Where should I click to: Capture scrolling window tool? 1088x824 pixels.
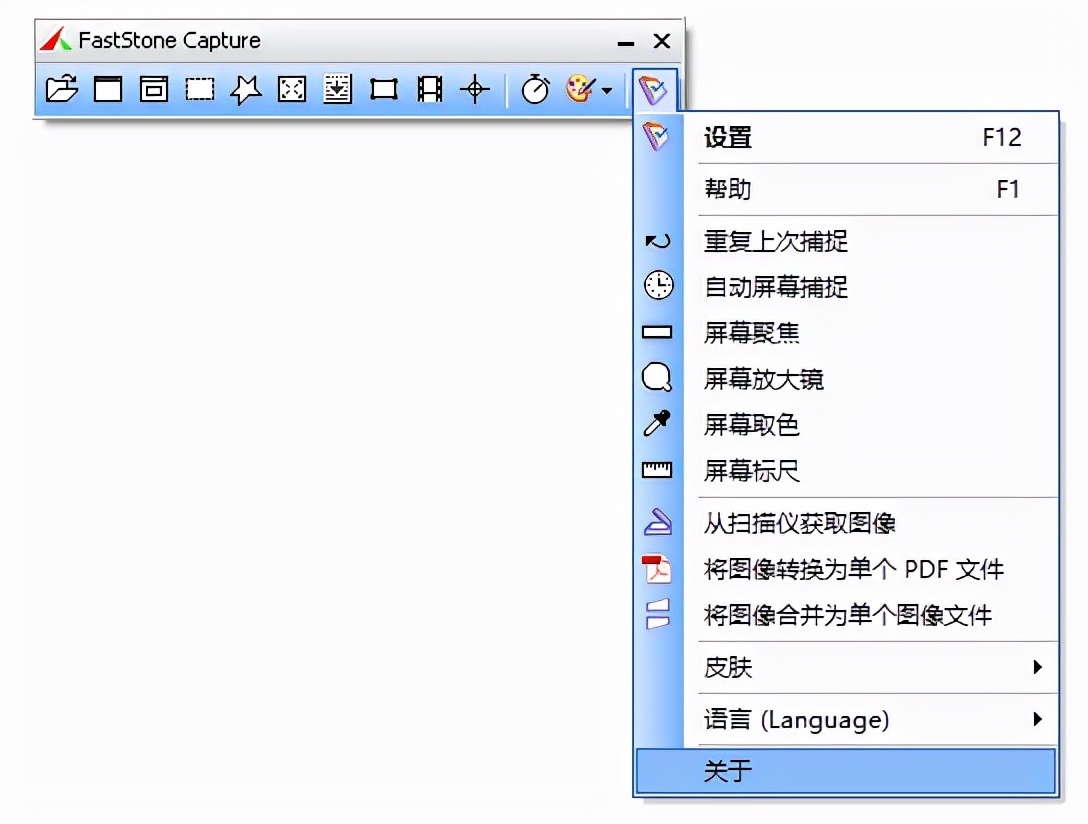pos(338,89)
